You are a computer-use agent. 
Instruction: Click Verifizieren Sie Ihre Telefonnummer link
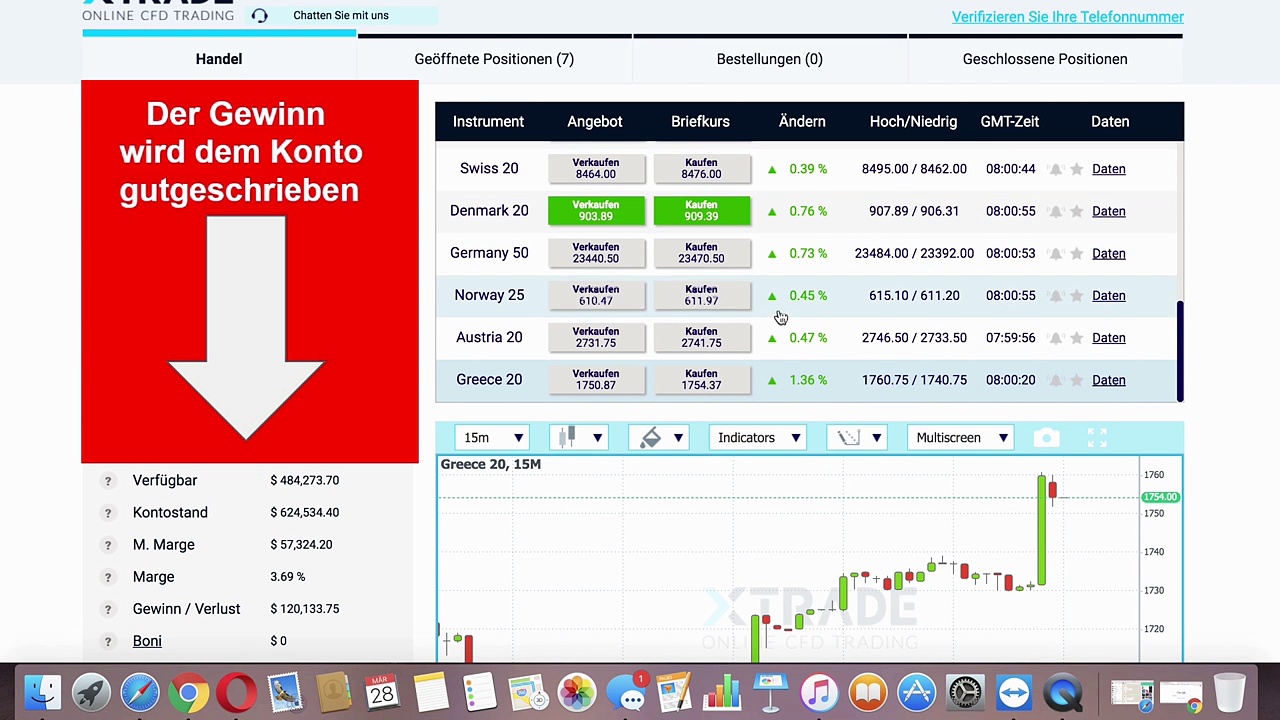1067,17
